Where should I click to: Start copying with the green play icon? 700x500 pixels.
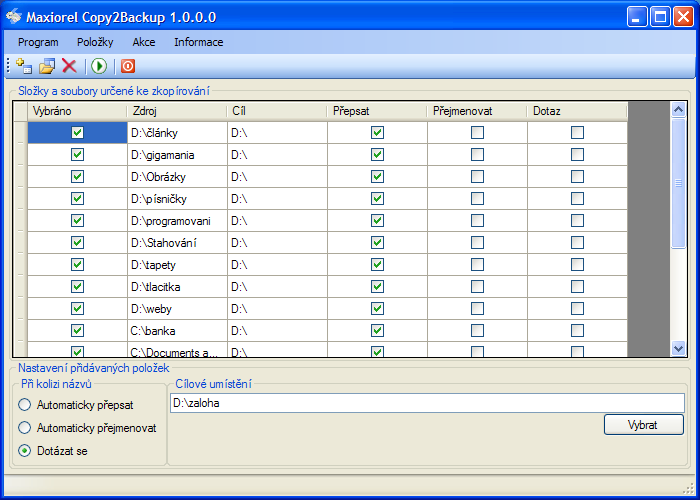click(99, 66)
